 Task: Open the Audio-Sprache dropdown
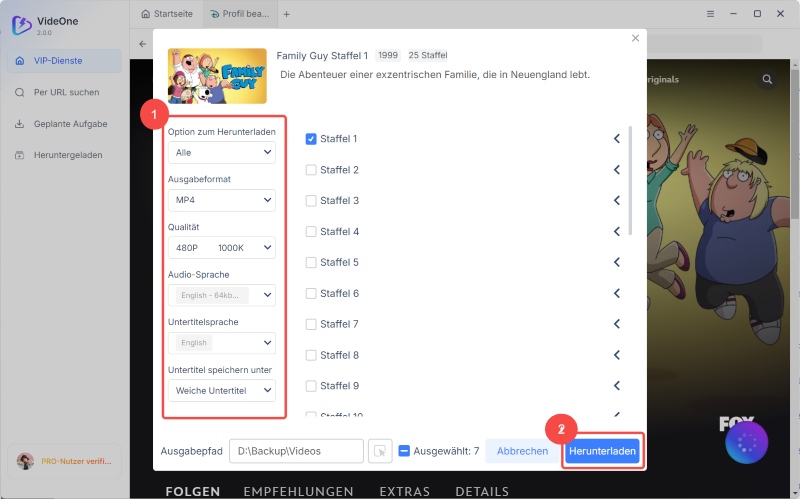coord(221,295)
